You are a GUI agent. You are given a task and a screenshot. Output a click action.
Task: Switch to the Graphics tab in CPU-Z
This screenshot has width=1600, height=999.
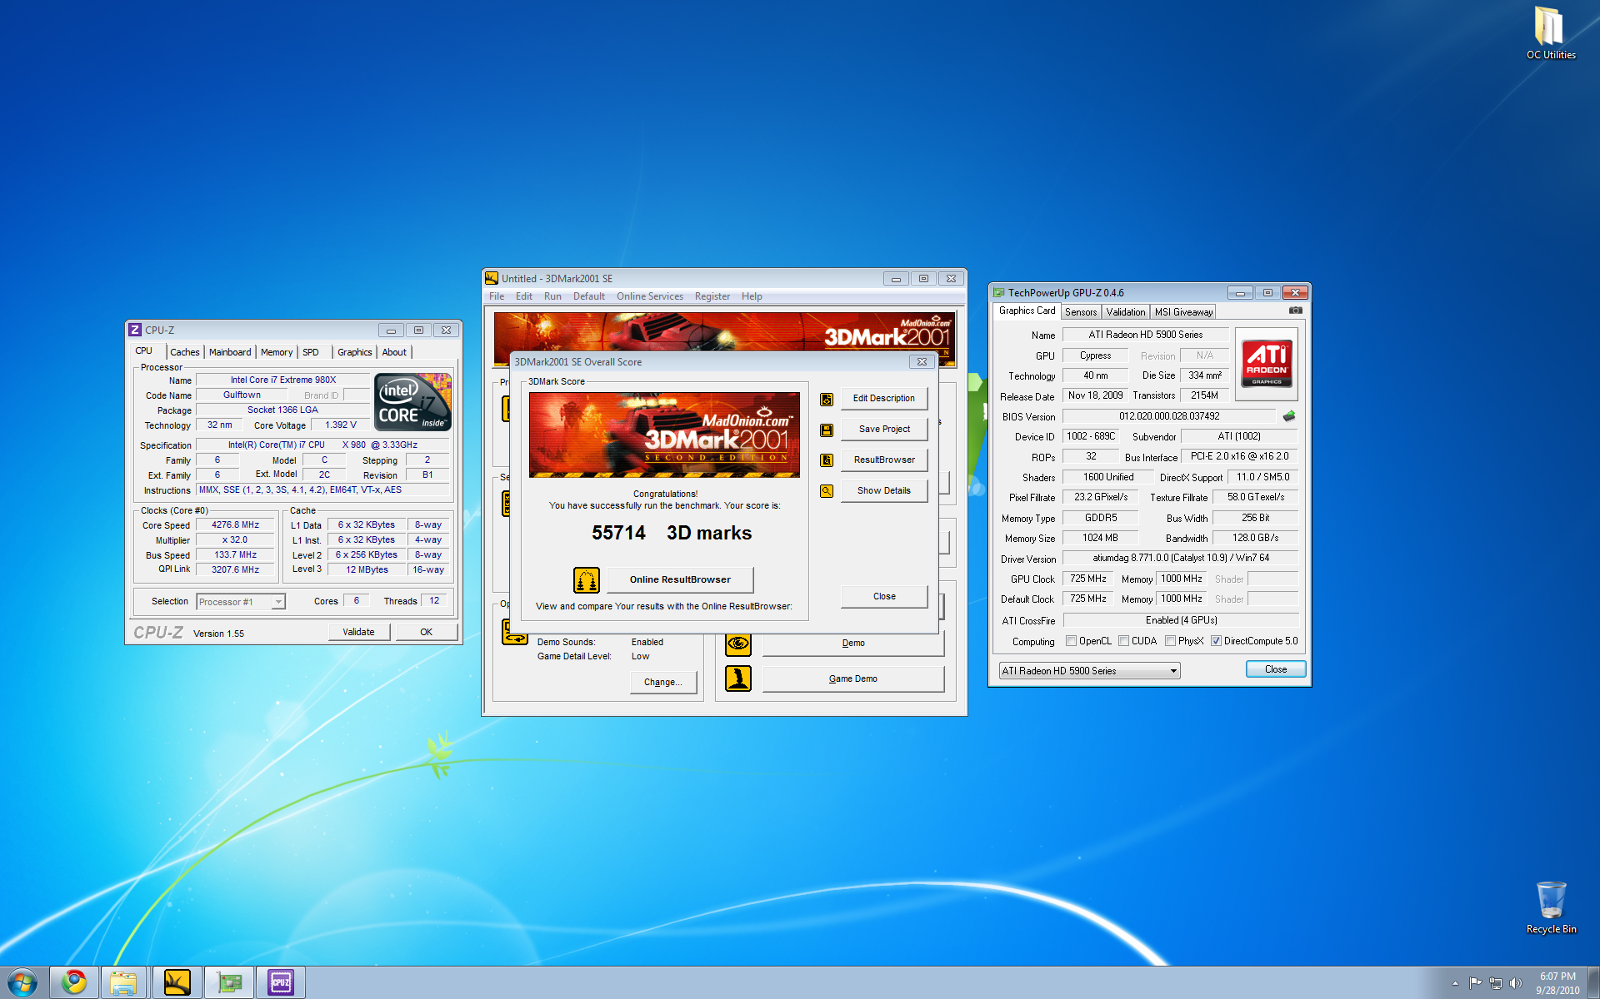pos(355,352)
